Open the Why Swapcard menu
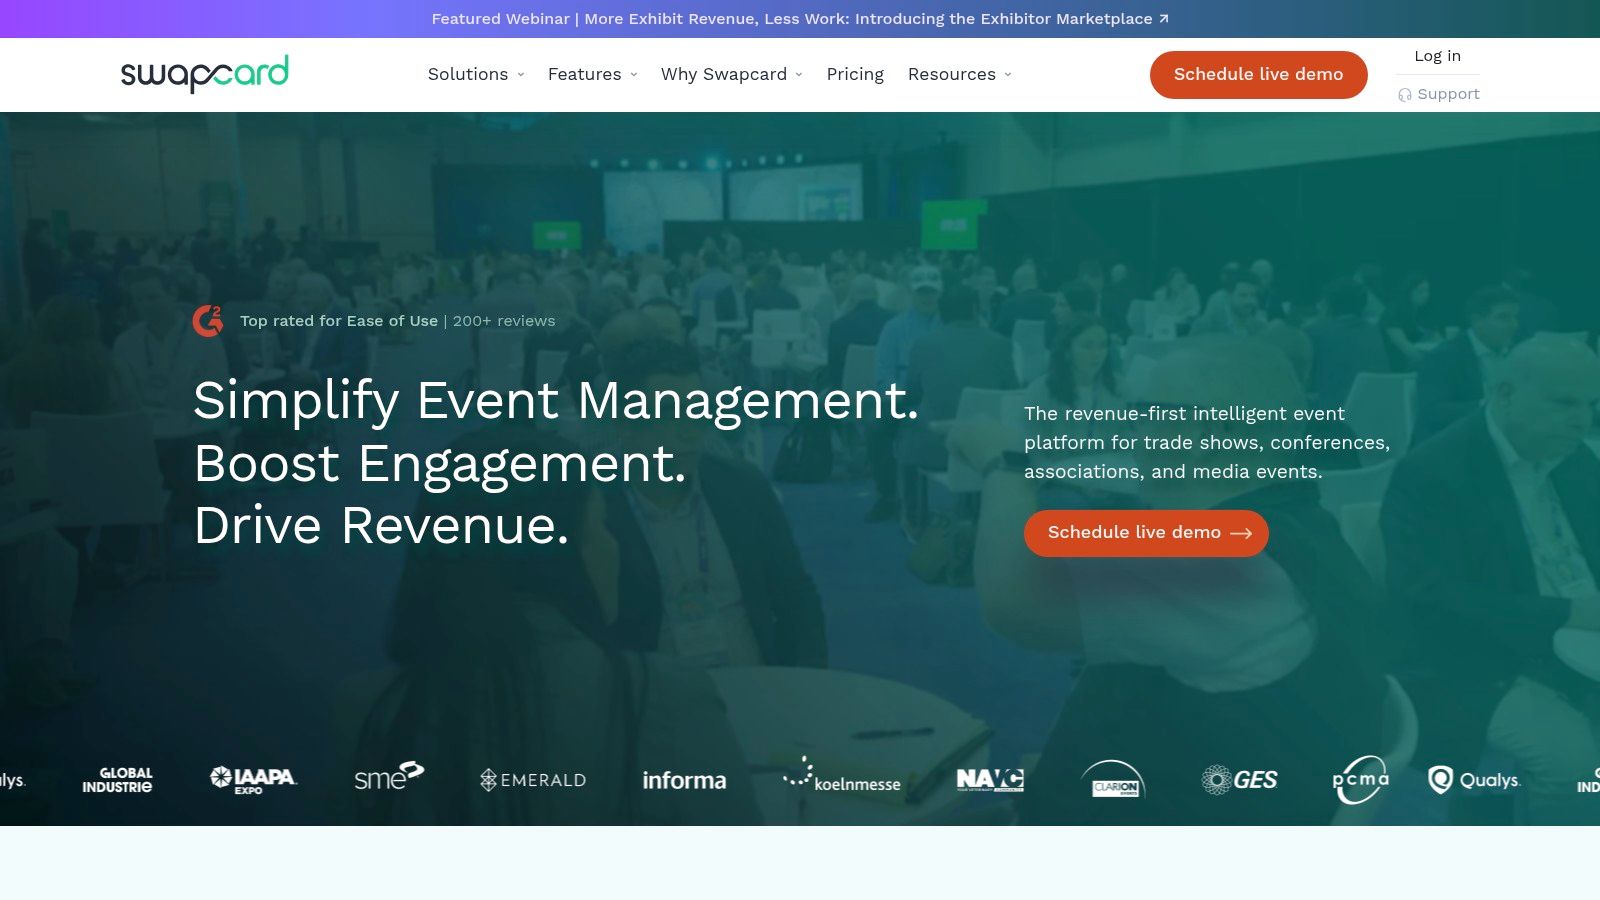The image size is (1600, 900). (732, 74)
